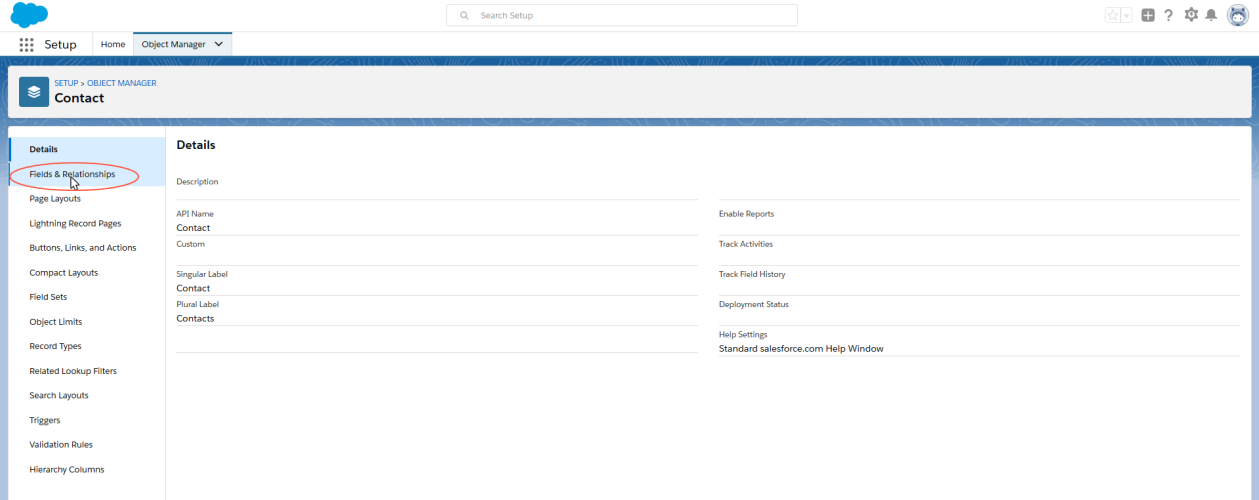Expand the Object Manager tab chevron

(219, 44)
